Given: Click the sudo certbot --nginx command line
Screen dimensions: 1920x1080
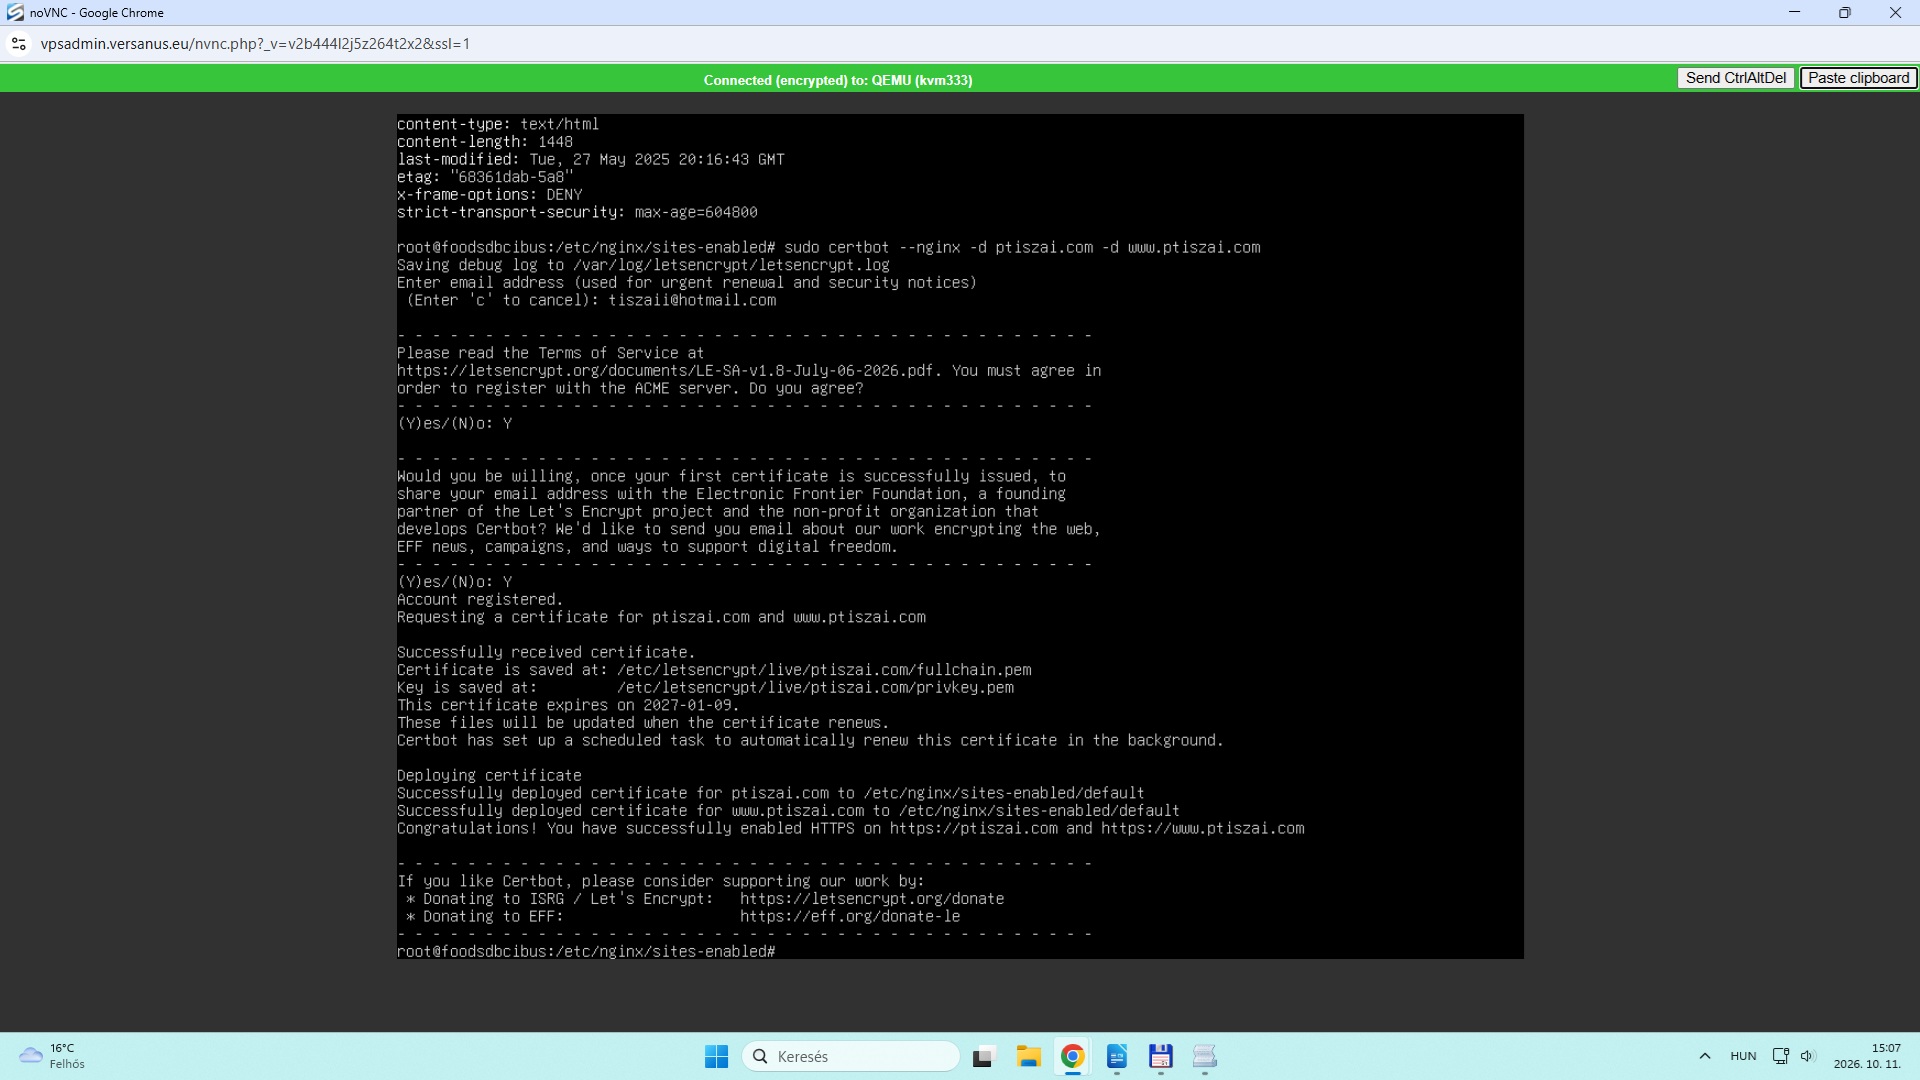Looking at the screenshot, I should [1022, 248].
